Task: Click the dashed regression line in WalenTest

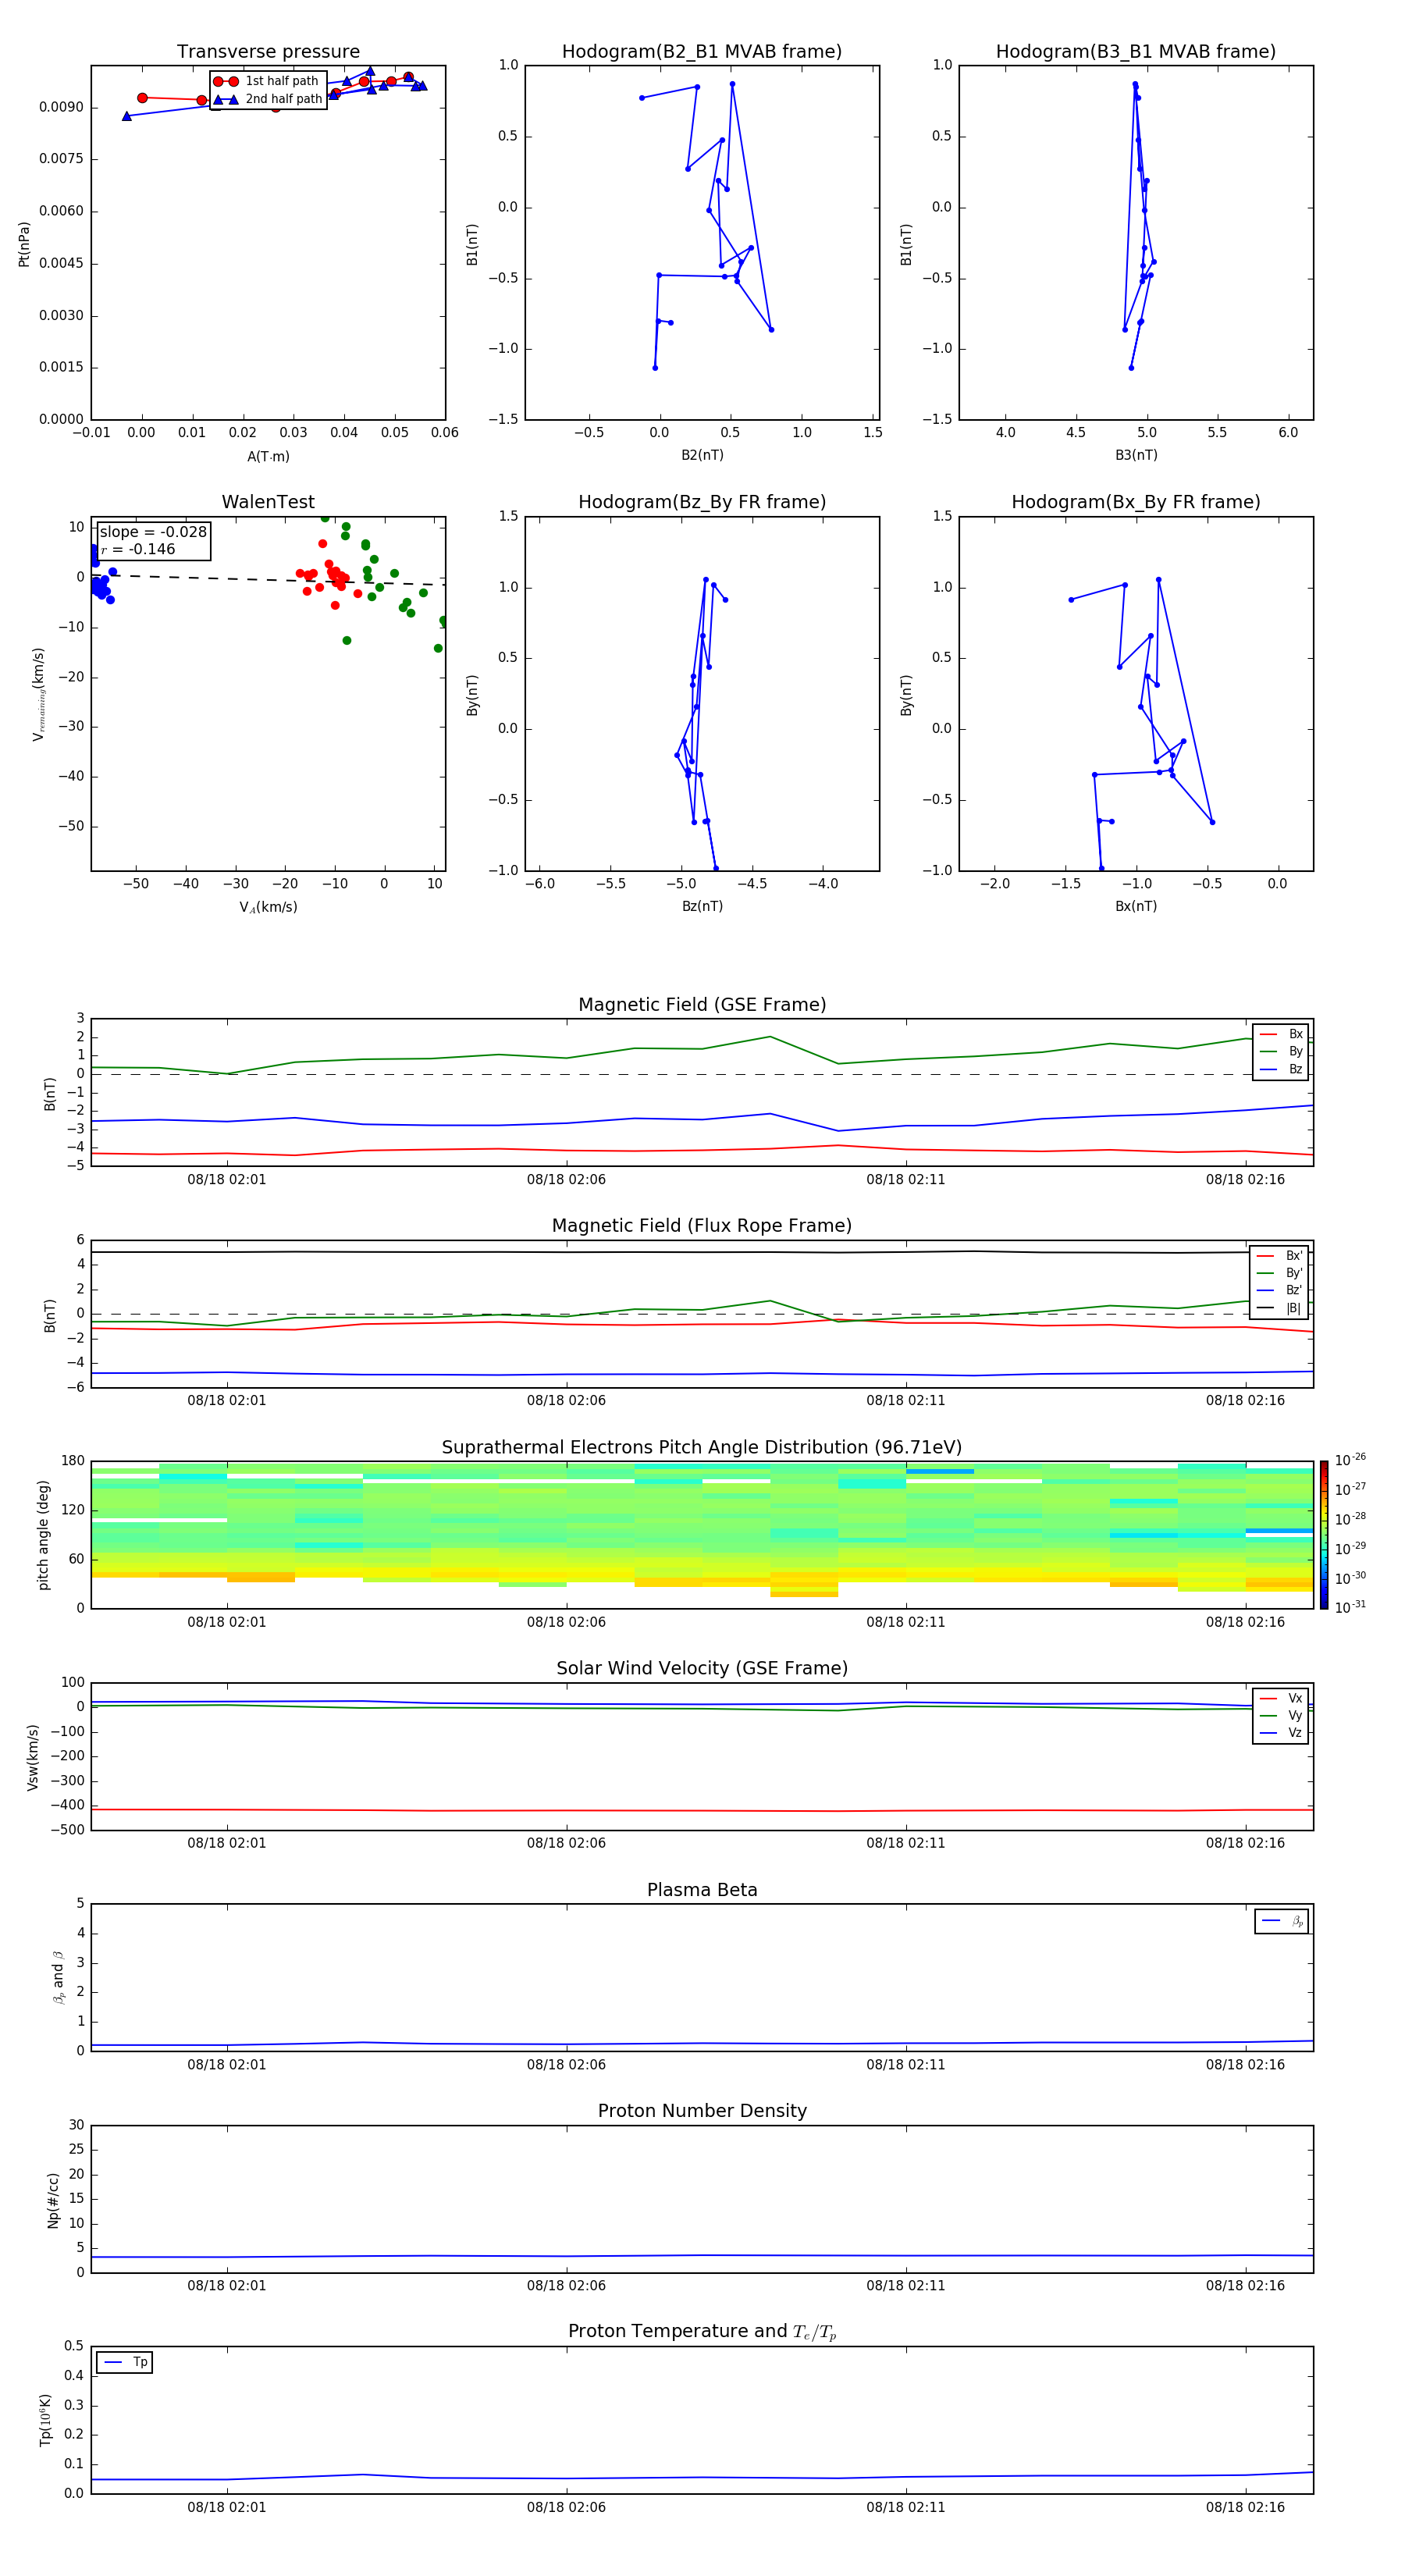Action: point(268,579)
